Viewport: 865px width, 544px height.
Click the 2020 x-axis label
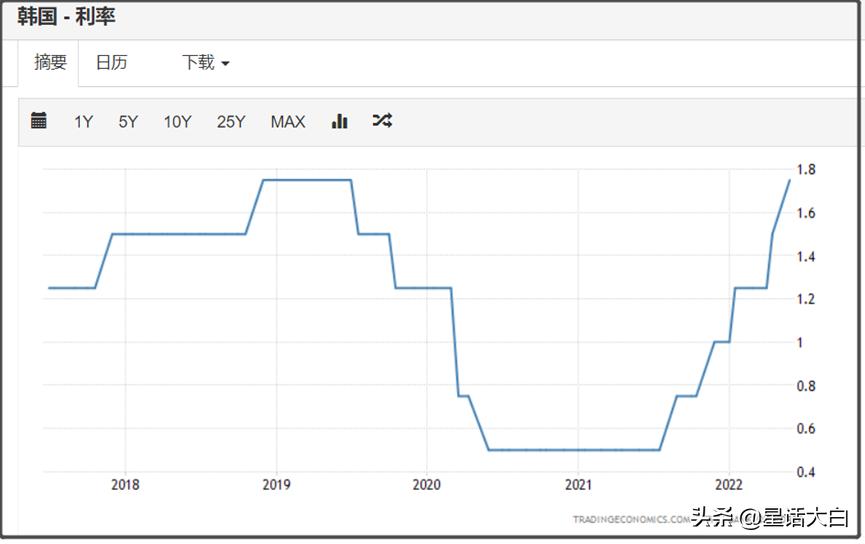[427, 485]
